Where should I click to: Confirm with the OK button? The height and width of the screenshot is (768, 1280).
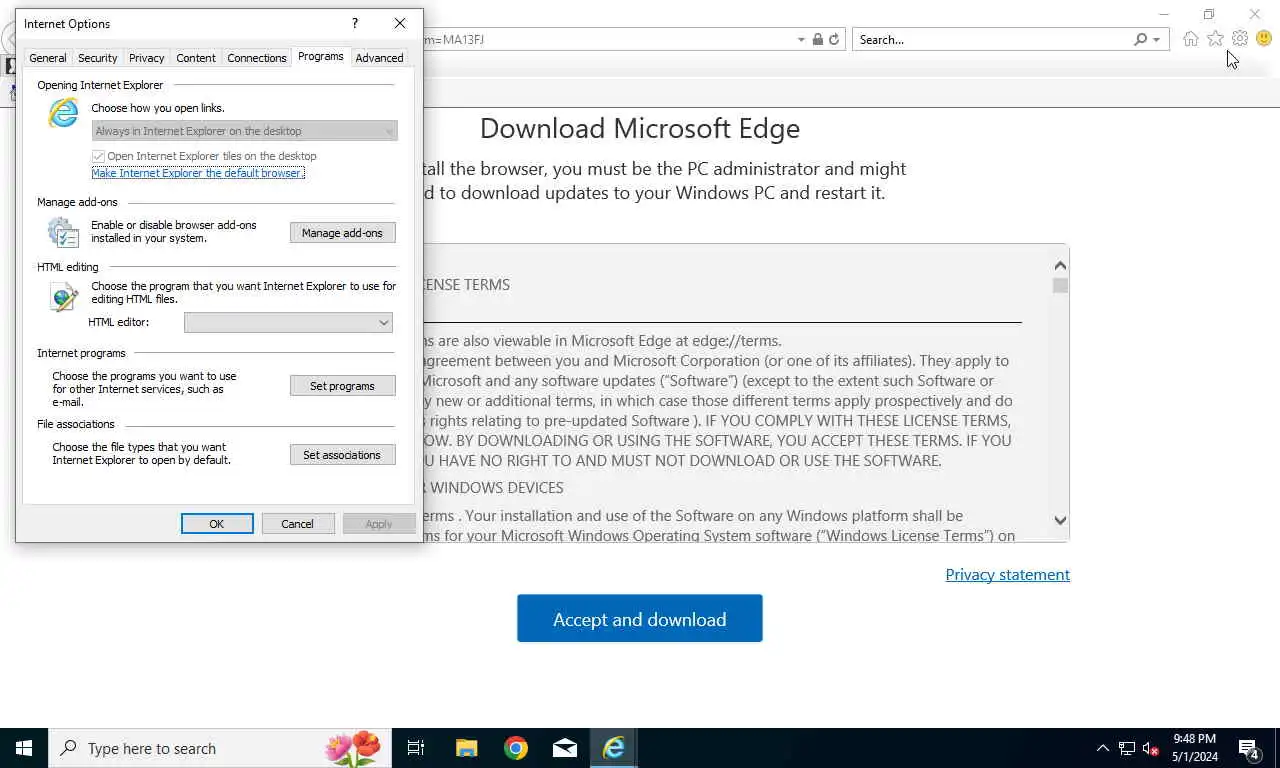(x=217, y=524)
